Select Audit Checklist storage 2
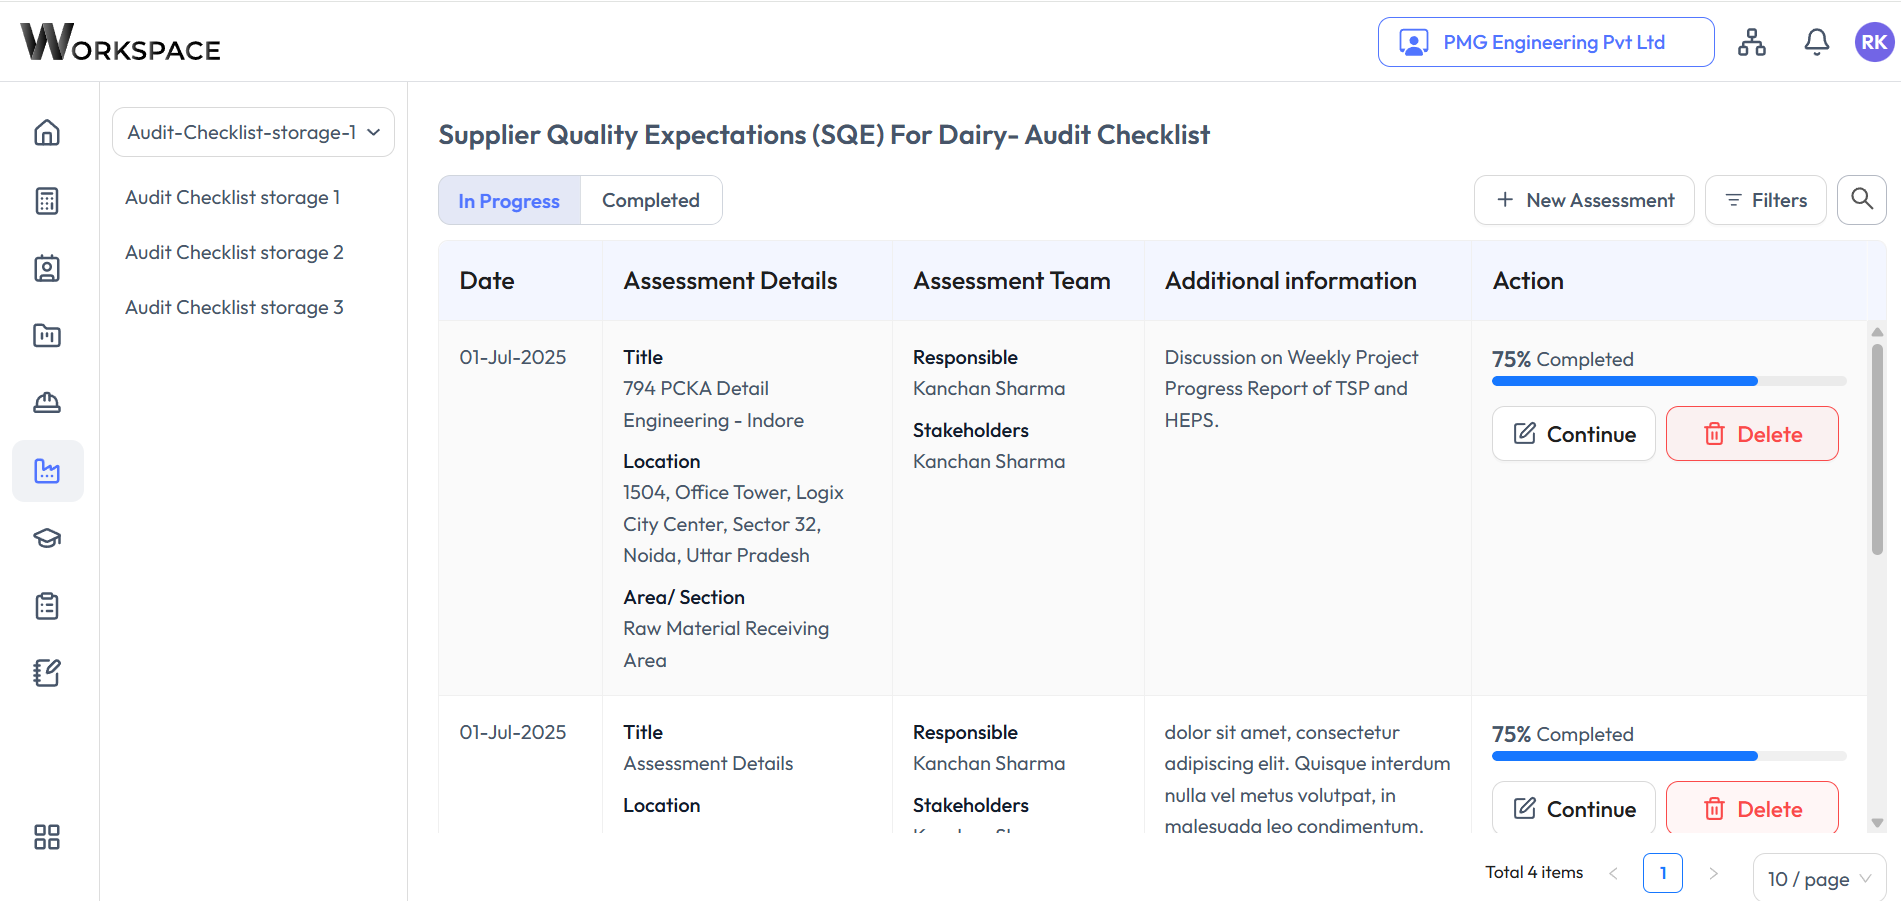Image resolution: width=1901 pixels, height=901 pixels. click(234, 253)
